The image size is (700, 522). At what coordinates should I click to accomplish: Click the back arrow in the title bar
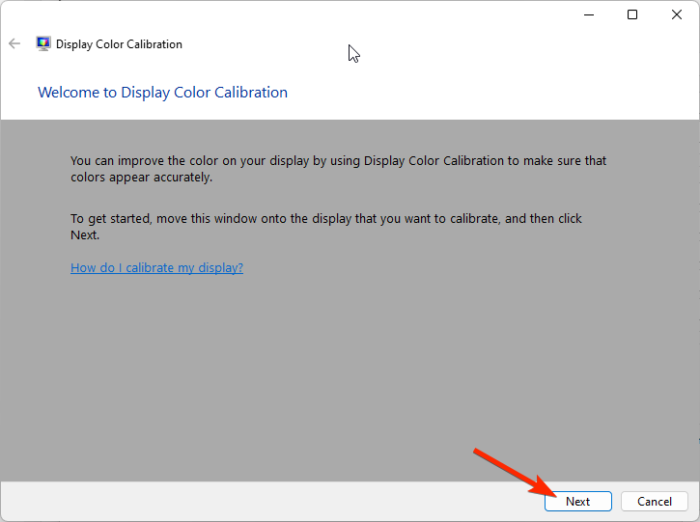point(14,44)
